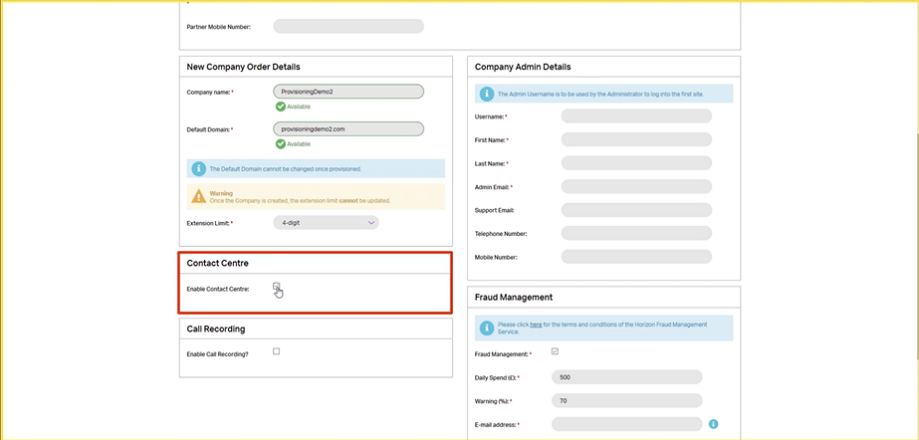Open the 'here' terms and conditions link
The image size is (919, 440).
pos(536,325)
